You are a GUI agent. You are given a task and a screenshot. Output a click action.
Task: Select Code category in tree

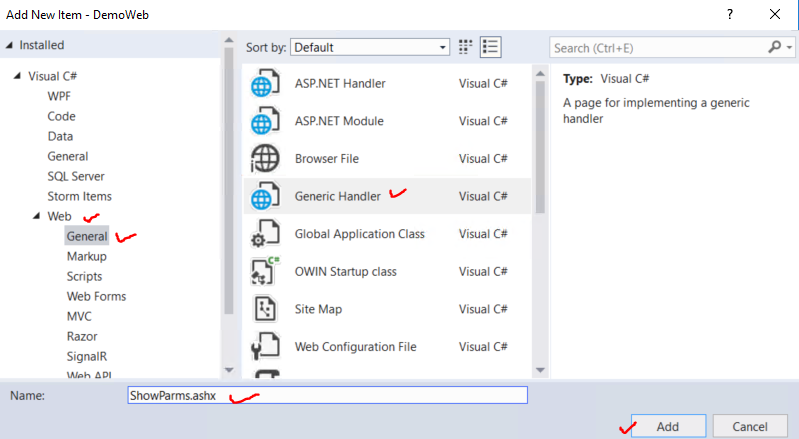pos(61,116)
